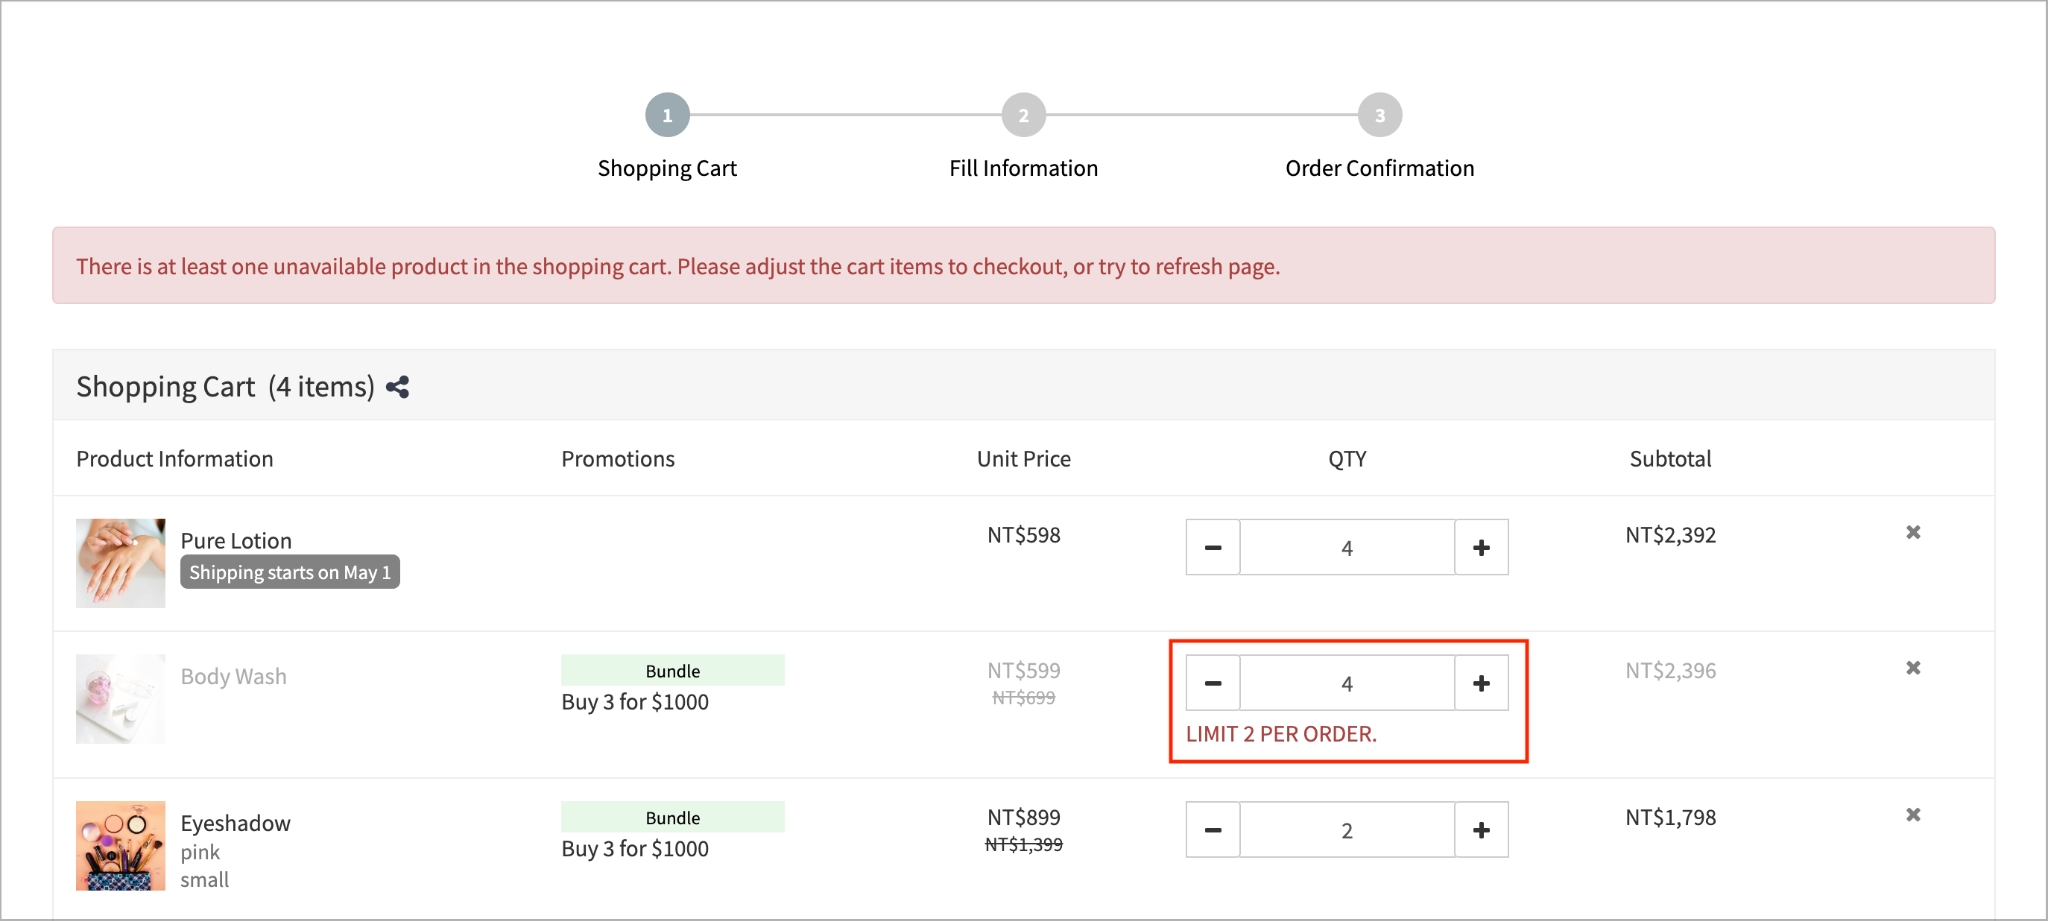Click the 'Fill Information' step label
2048x921 pixels.
pyautogui.click(x=1024, y=168)
